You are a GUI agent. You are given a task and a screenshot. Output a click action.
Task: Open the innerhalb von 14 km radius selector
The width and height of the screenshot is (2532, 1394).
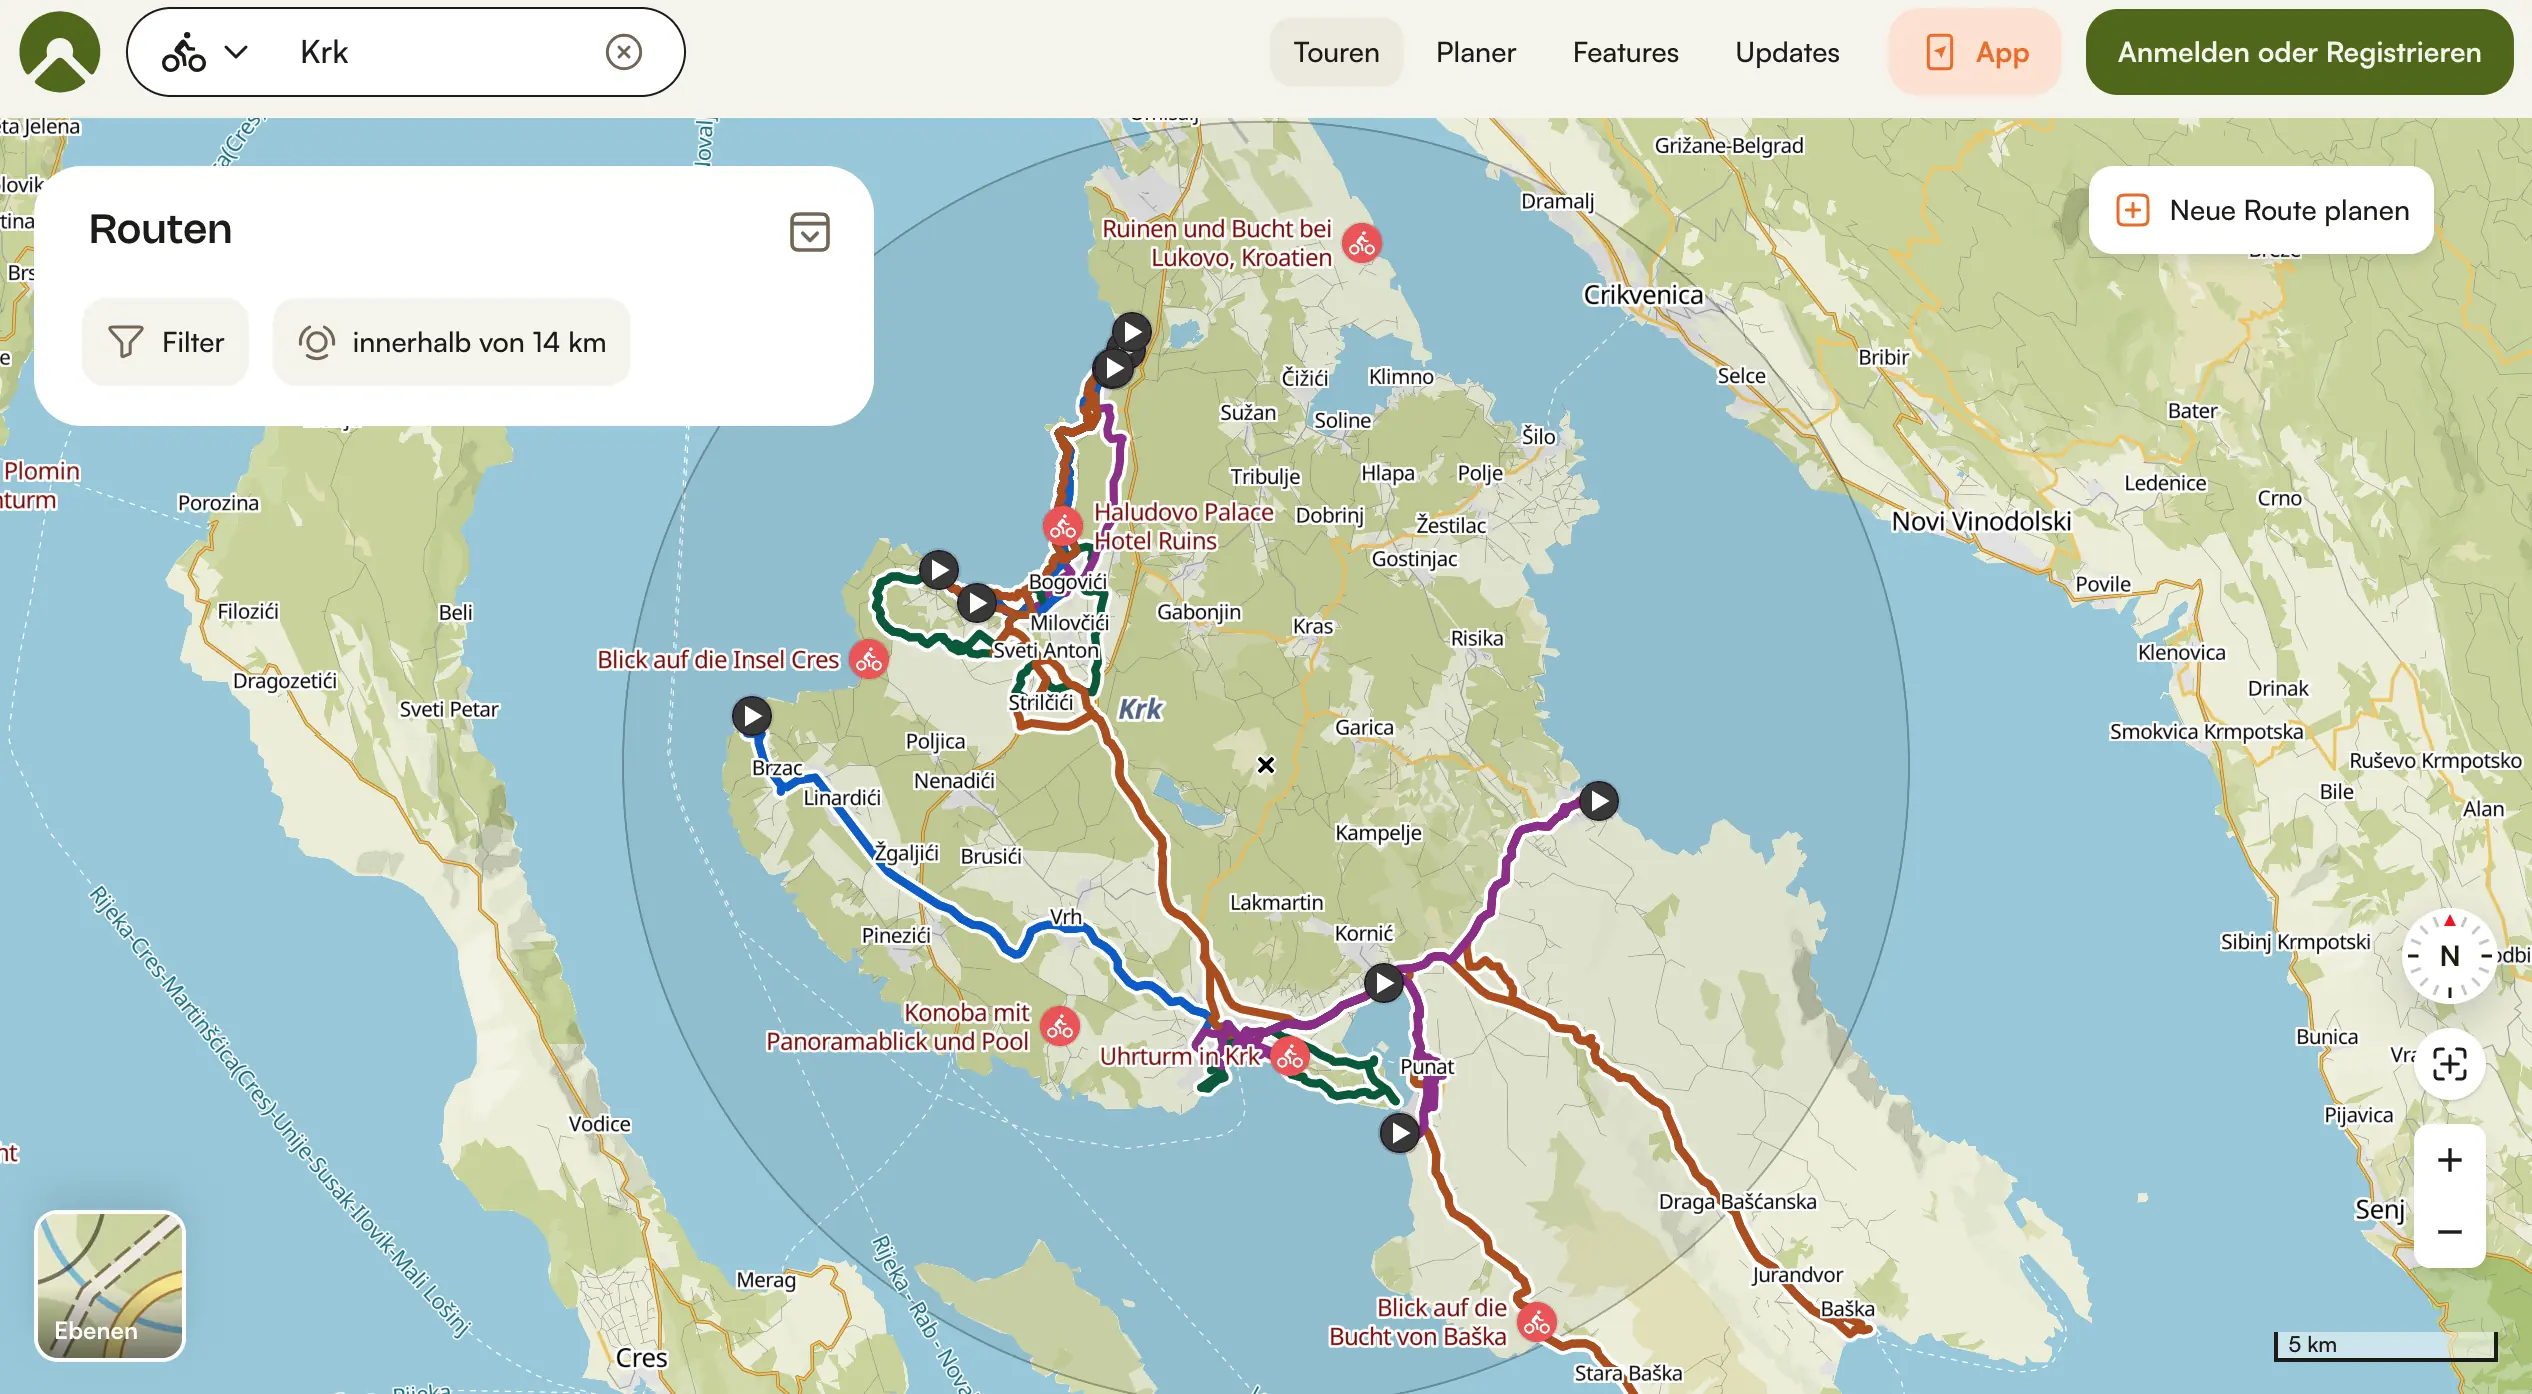point(452,342)
